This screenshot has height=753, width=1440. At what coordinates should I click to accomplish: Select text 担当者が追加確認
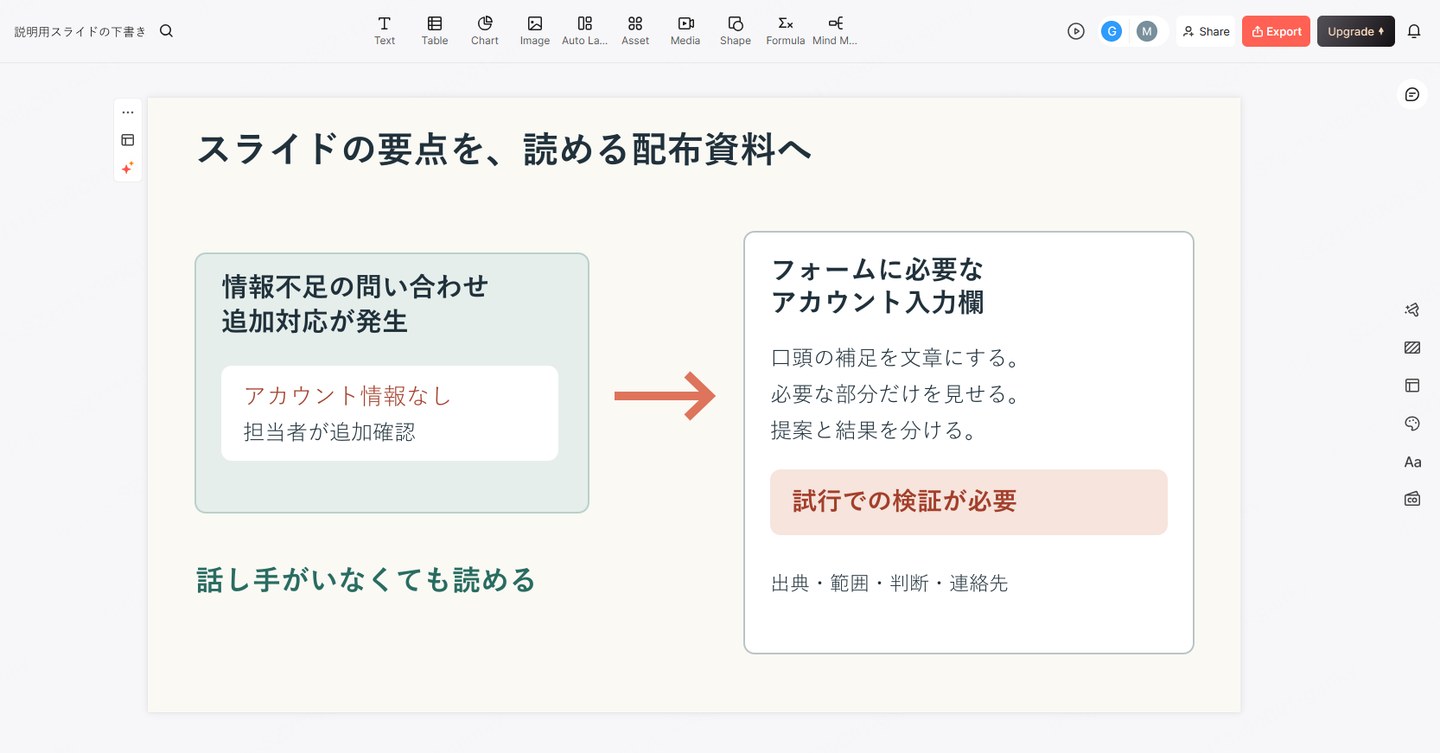(329, 432)
